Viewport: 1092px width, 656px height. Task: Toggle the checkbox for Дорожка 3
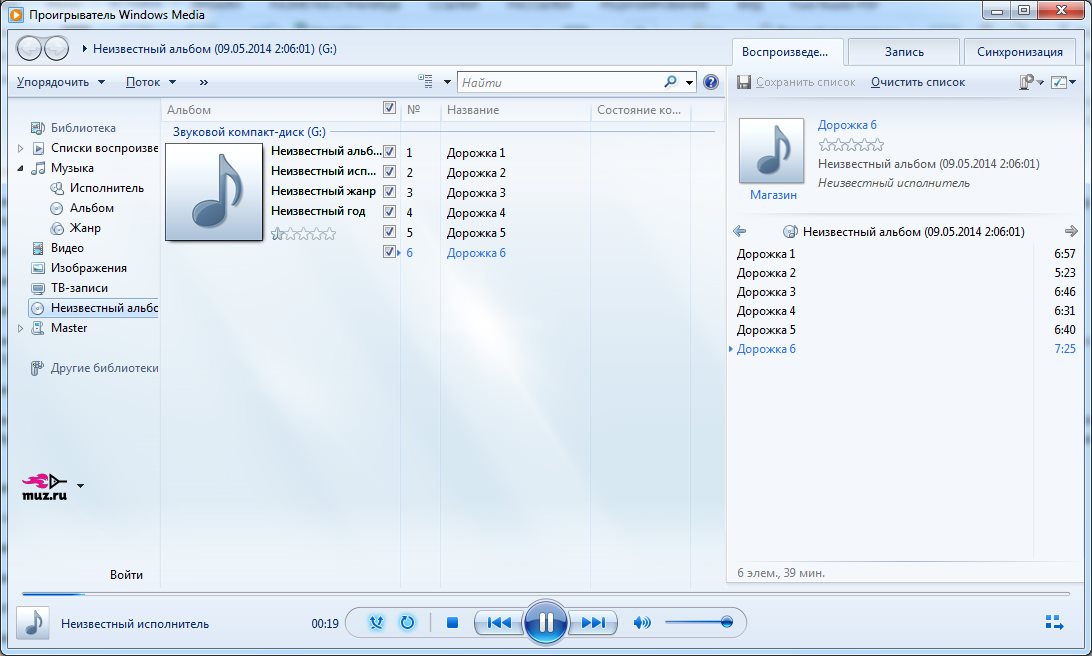tap(390, 192)
